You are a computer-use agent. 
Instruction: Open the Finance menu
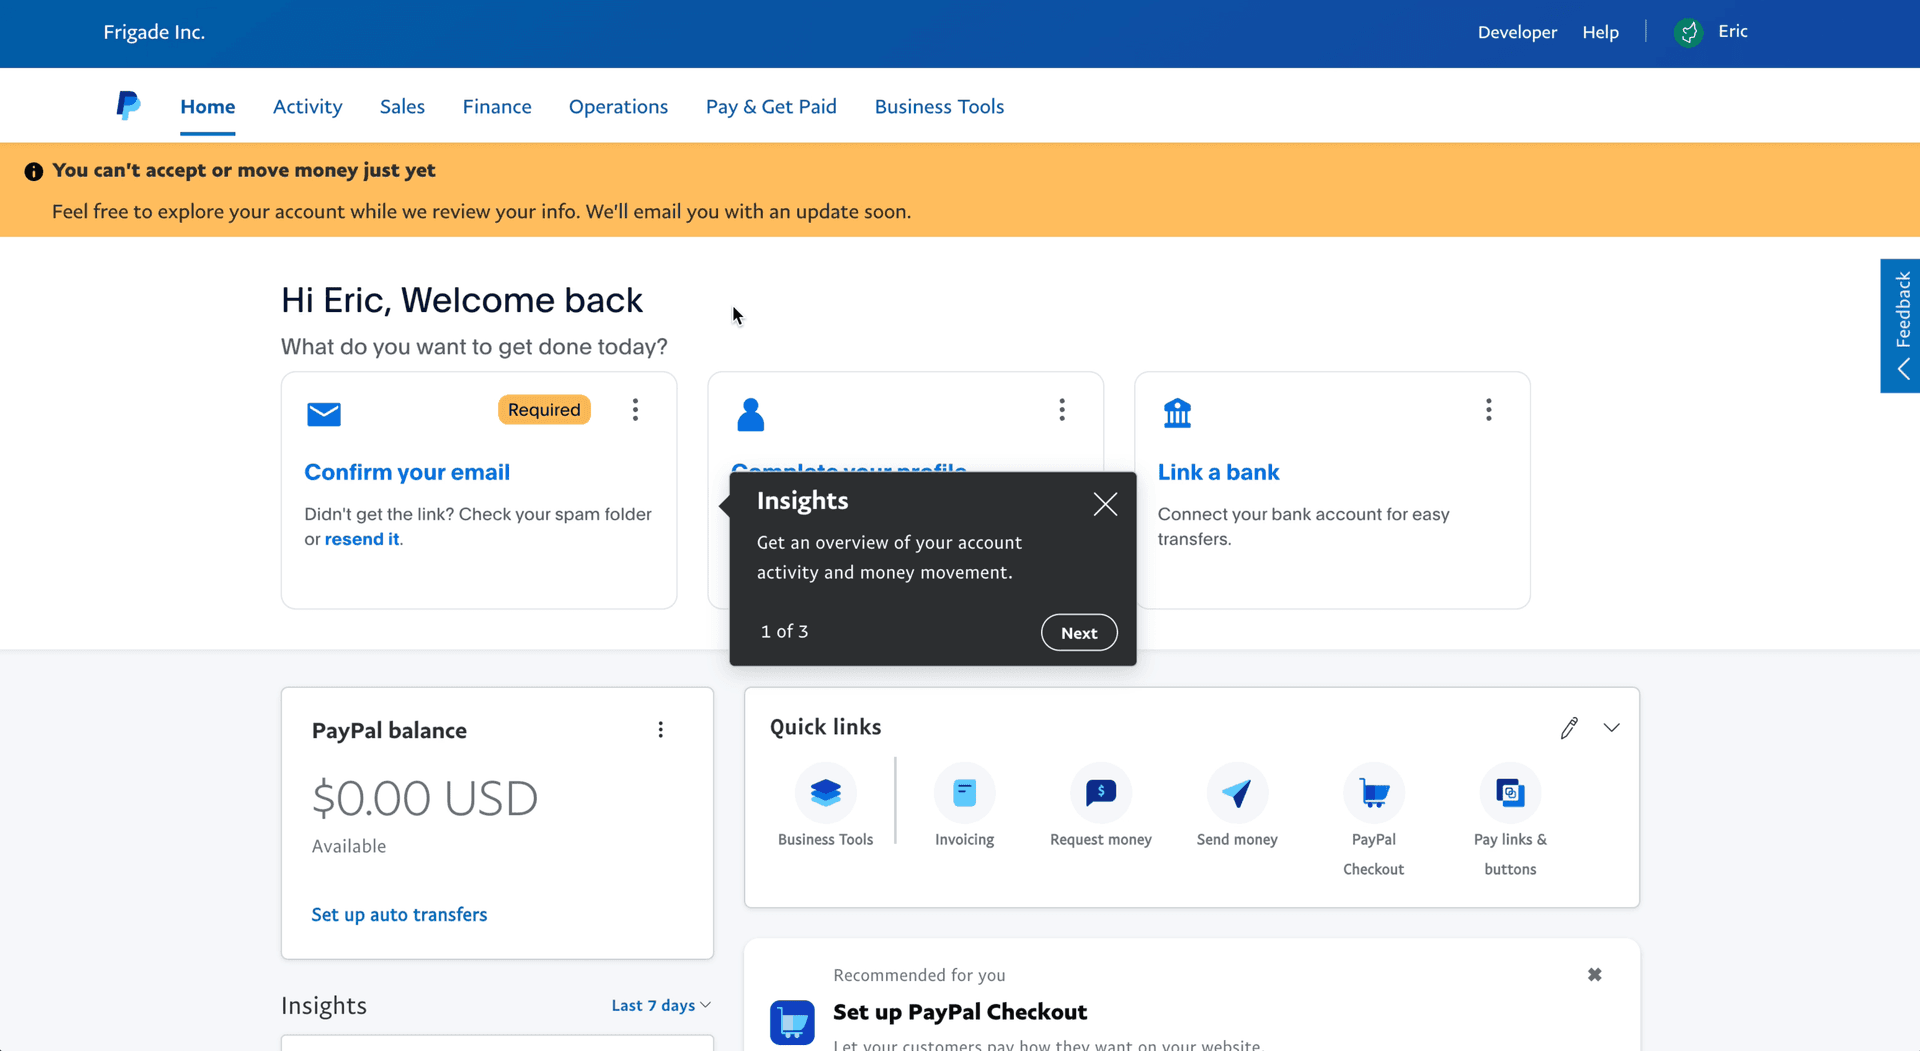[x=496, y=106]
